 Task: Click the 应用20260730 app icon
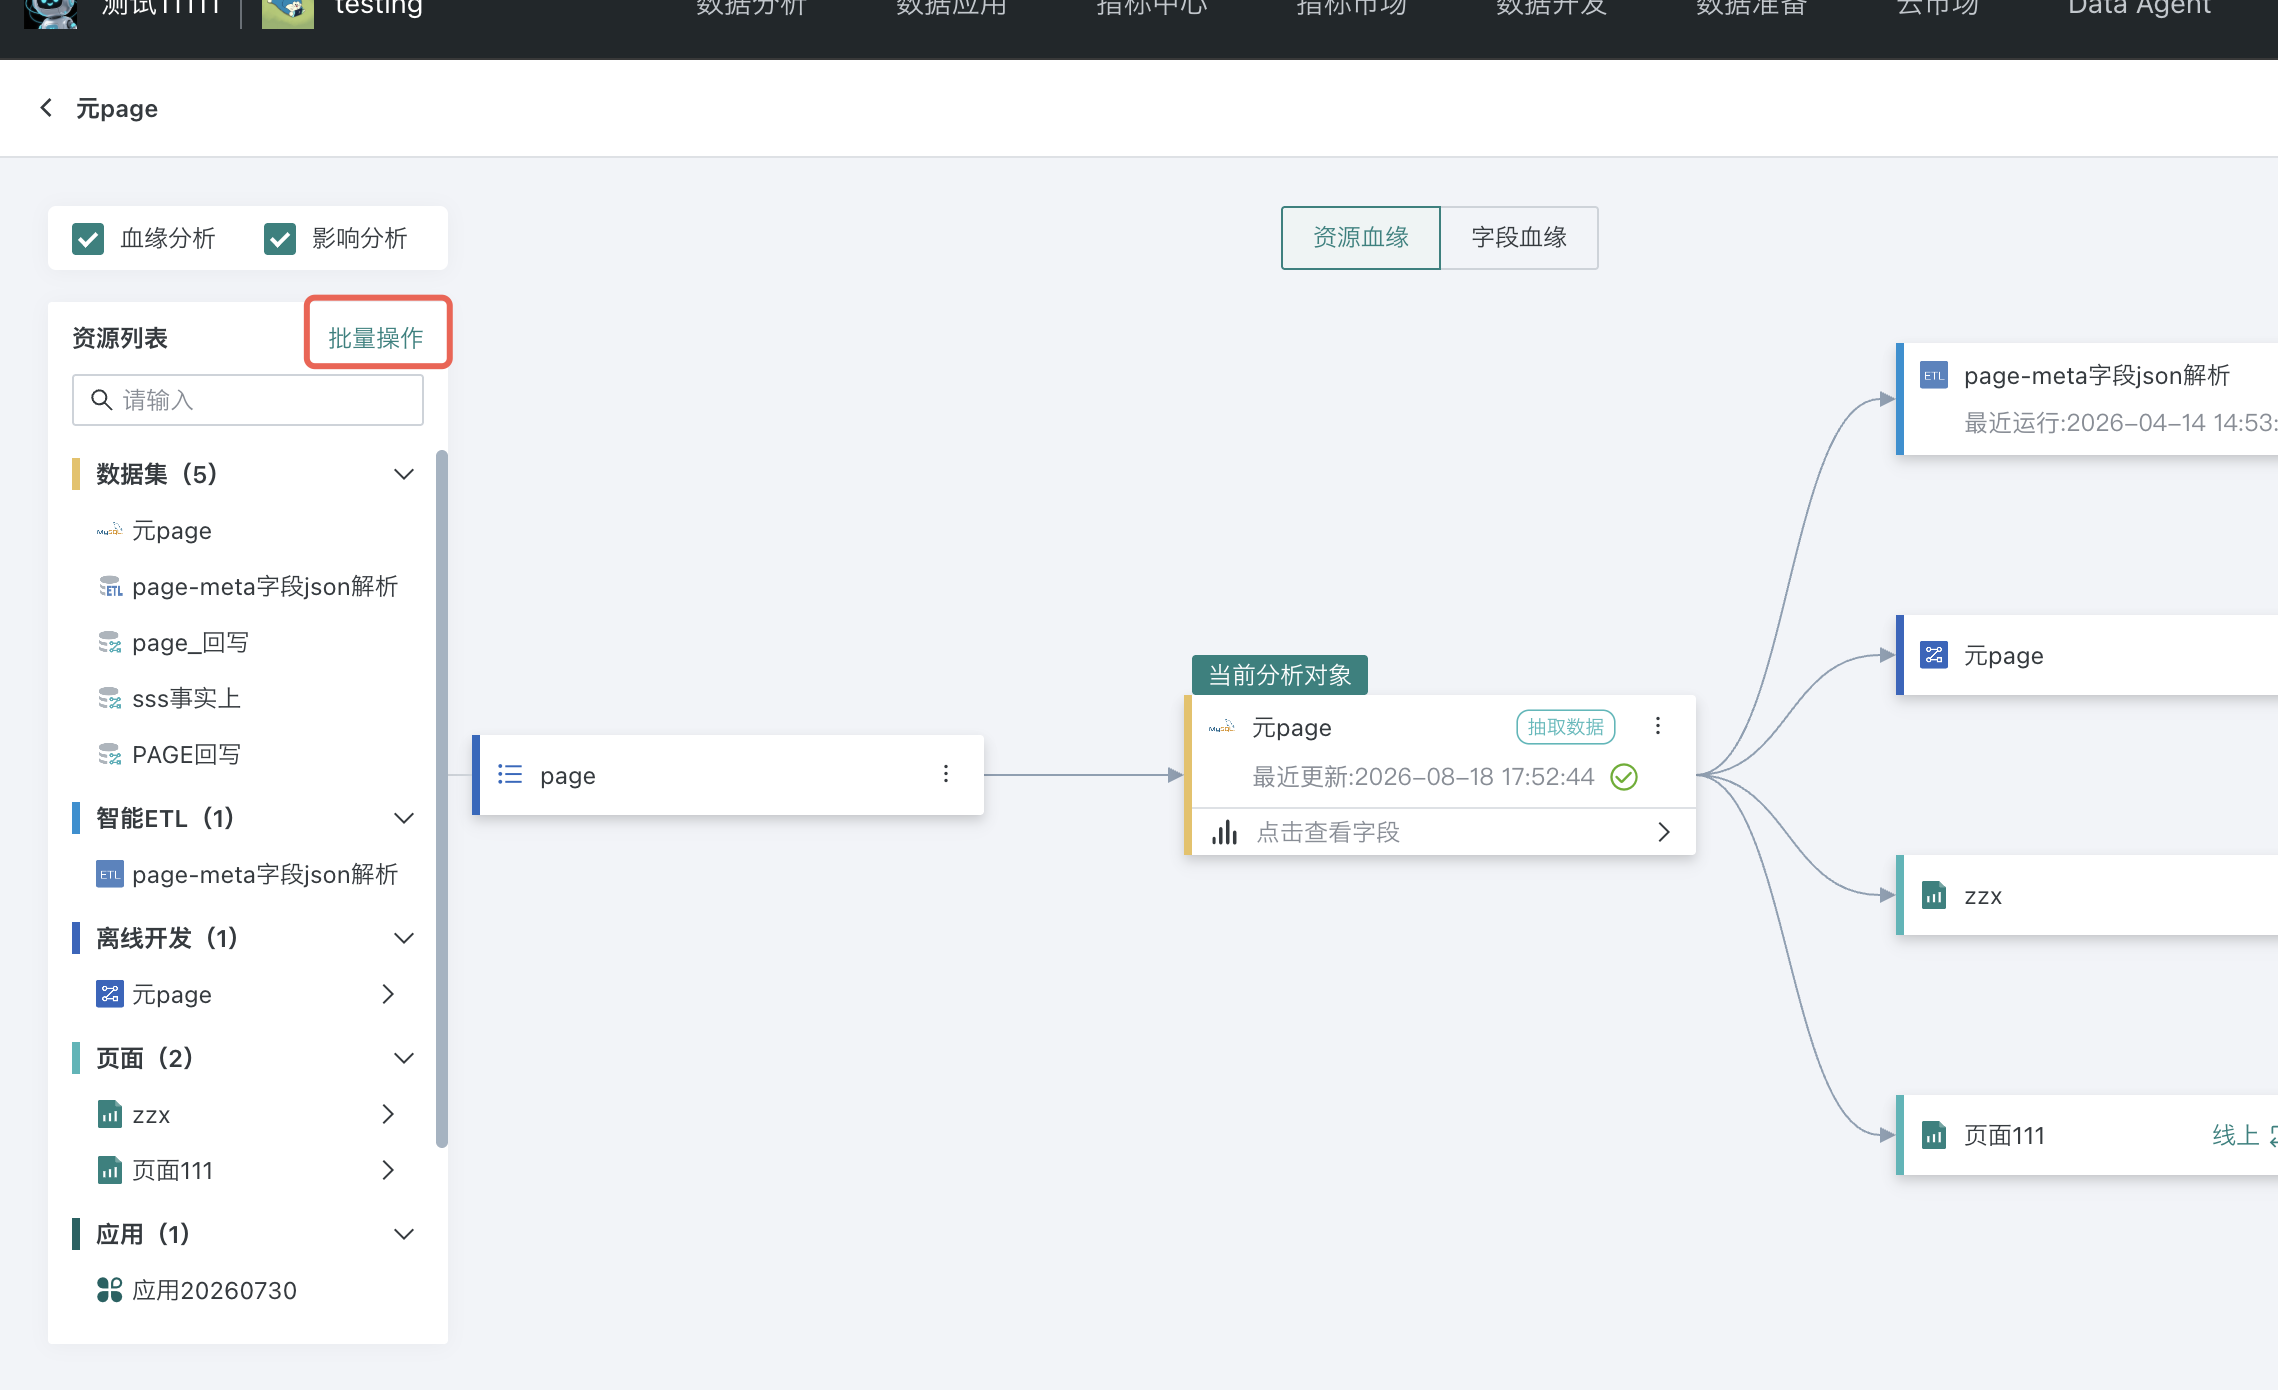(110, 1290)
